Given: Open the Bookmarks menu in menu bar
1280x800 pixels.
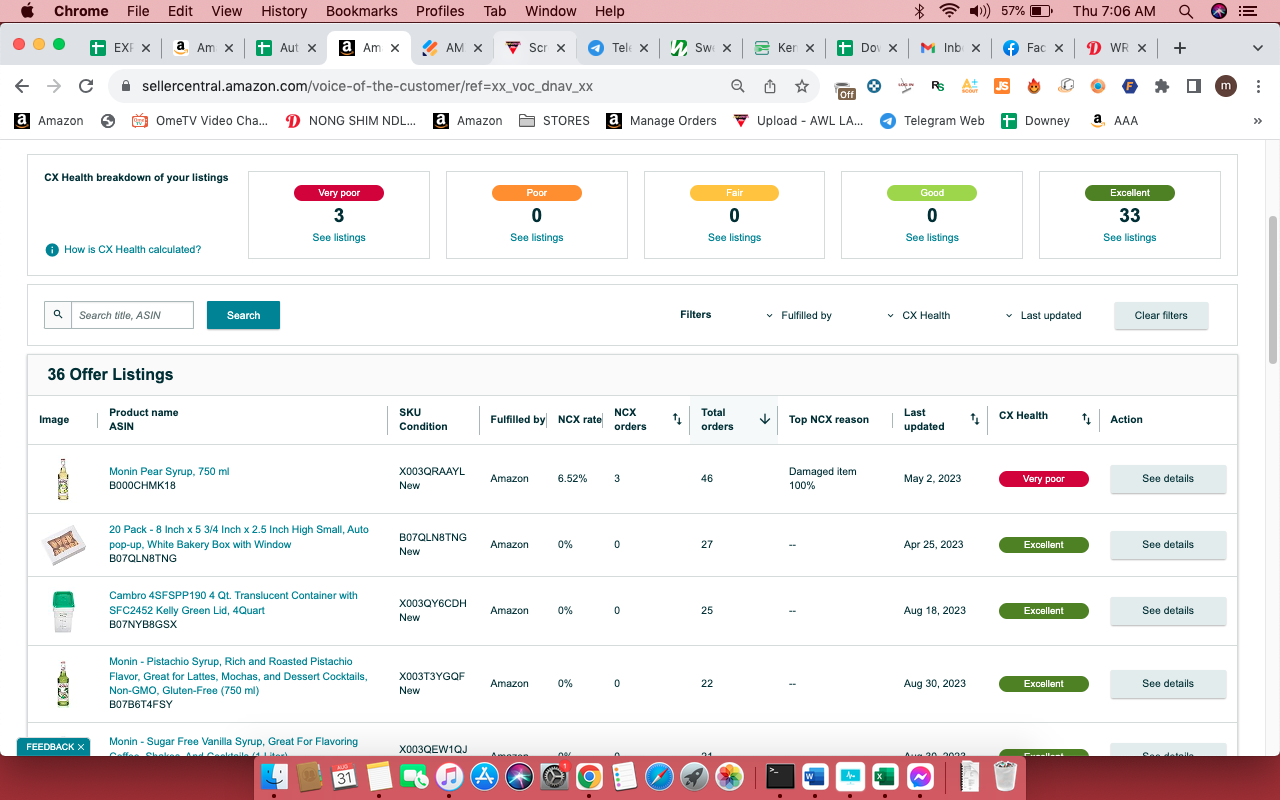Looking at the screenshot, I should [x=362, y=11].
